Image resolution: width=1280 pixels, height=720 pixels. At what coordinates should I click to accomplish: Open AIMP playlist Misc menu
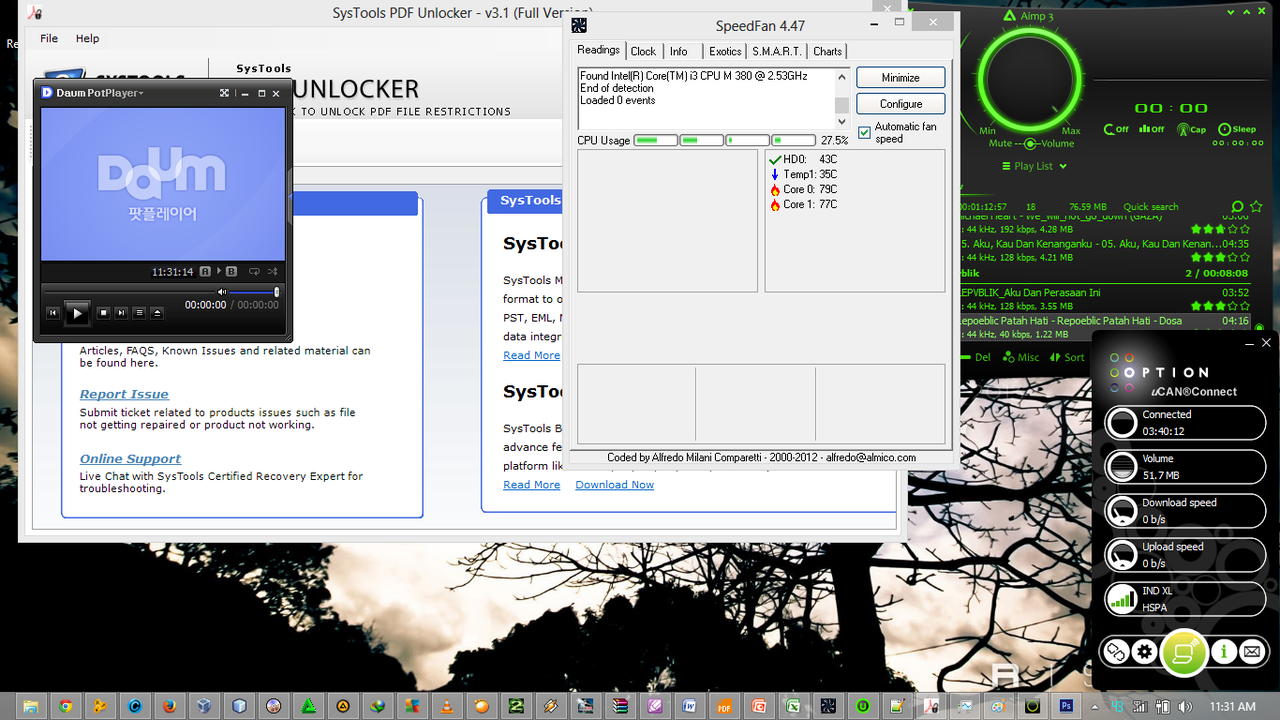(x=1020, y=357)
